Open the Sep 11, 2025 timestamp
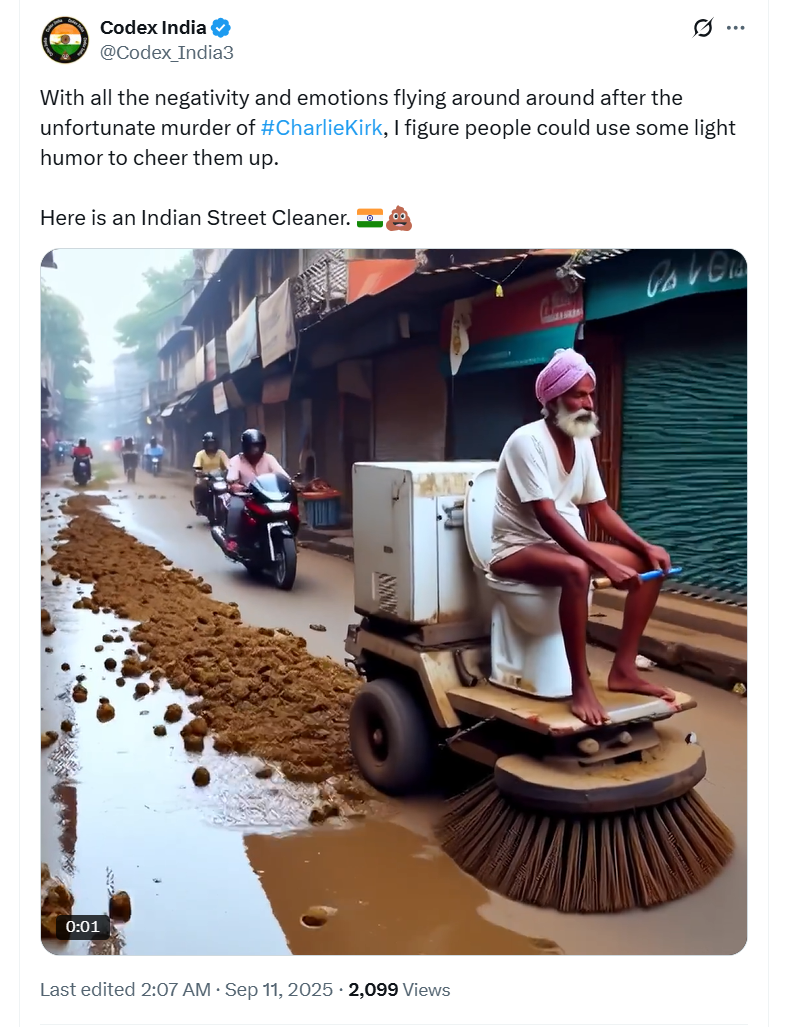 click(279, 989)
